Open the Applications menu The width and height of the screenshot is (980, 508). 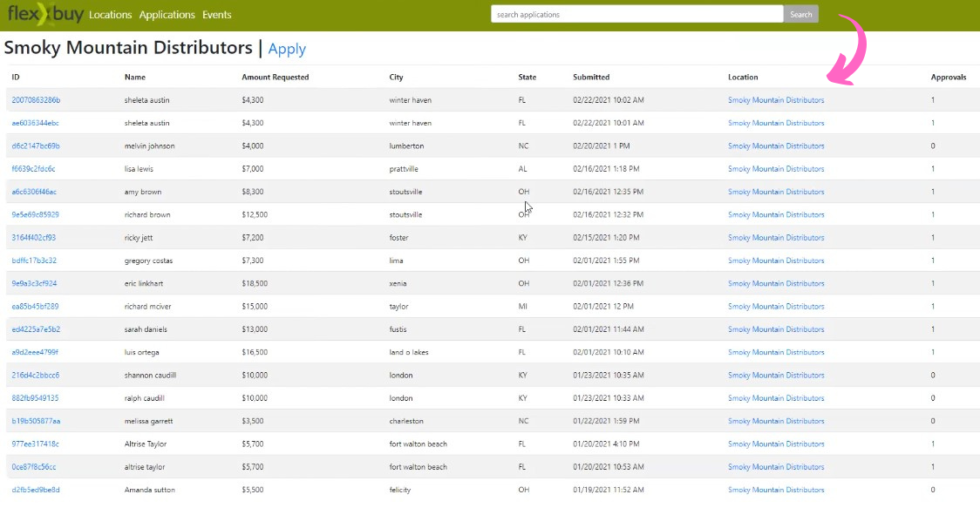[x=167, y=14]
